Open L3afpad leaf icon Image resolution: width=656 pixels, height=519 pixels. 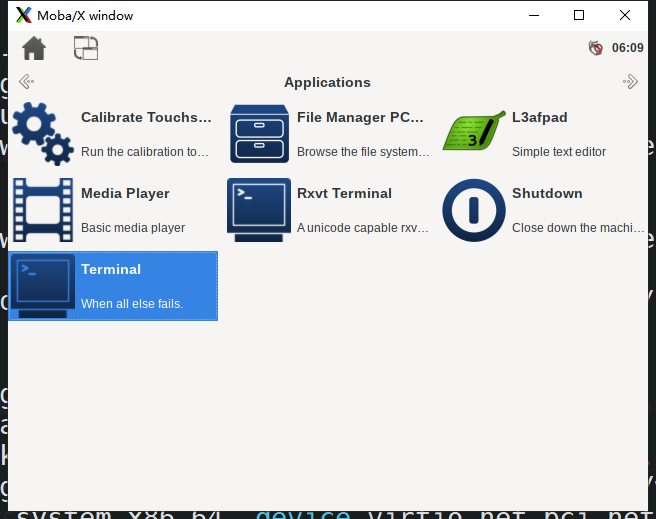tap(474, 131)
